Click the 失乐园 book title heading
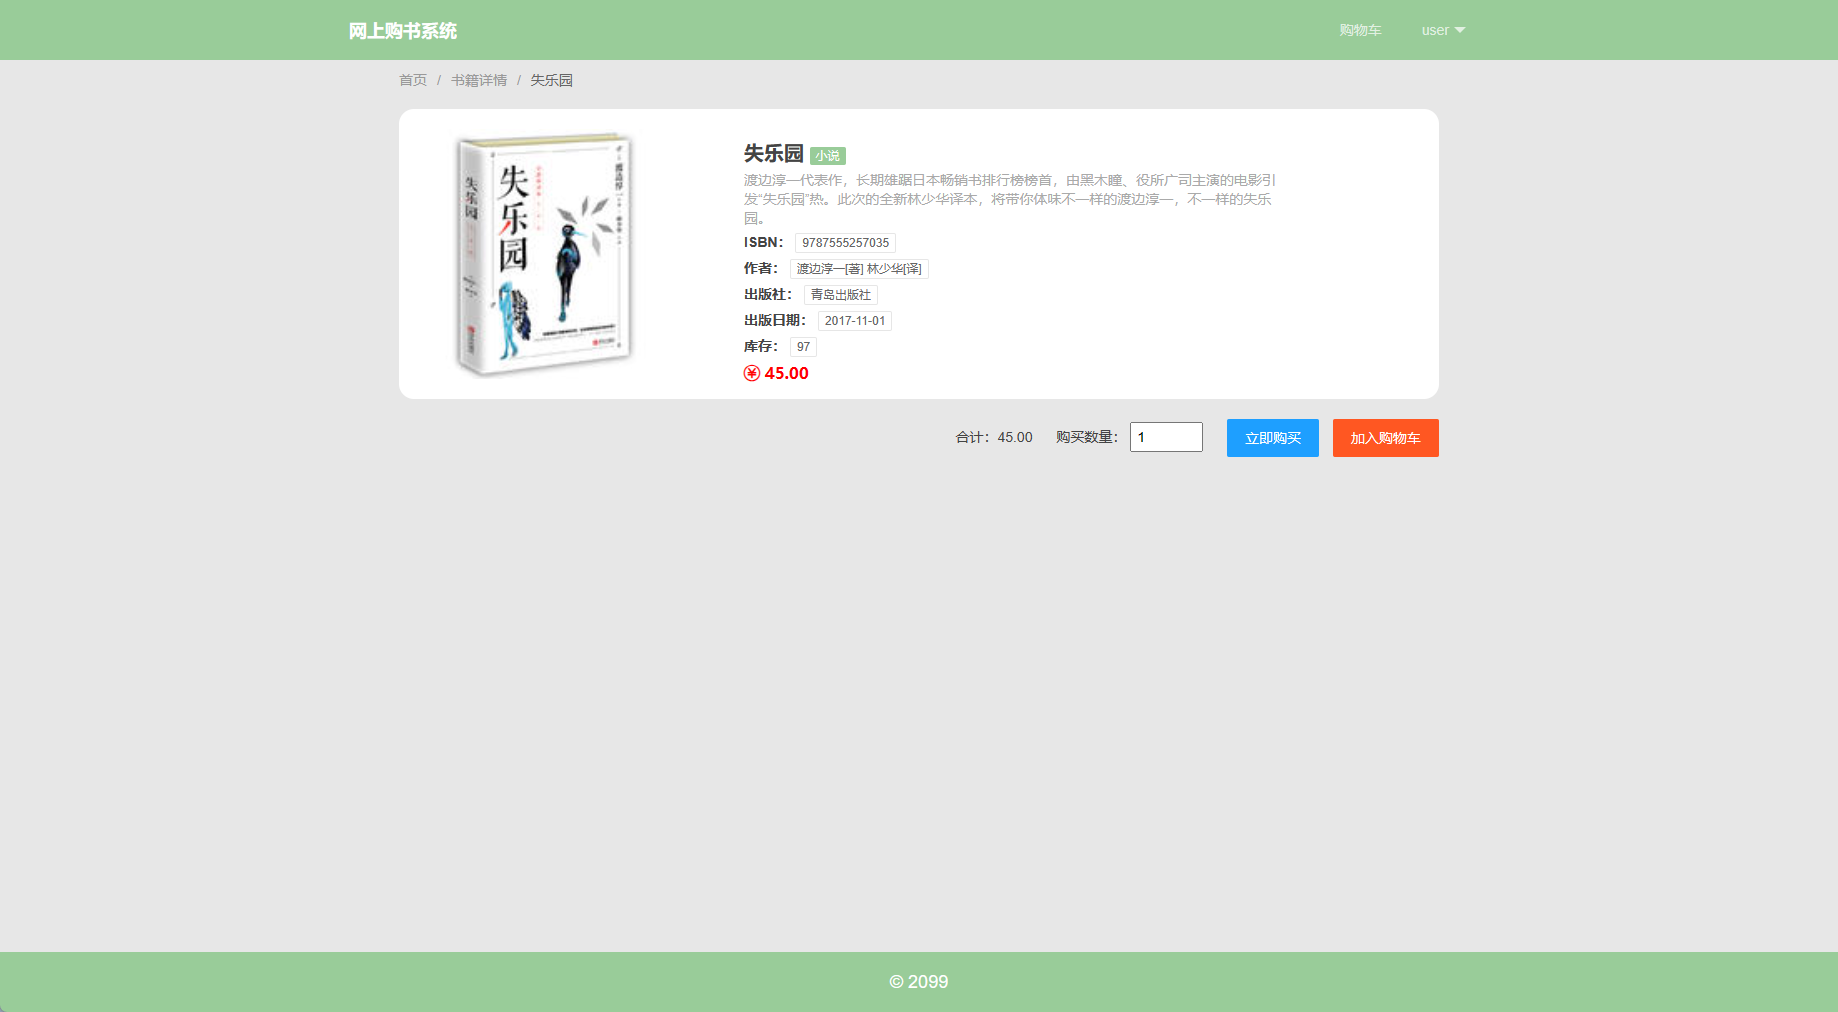 coord(772,153)
